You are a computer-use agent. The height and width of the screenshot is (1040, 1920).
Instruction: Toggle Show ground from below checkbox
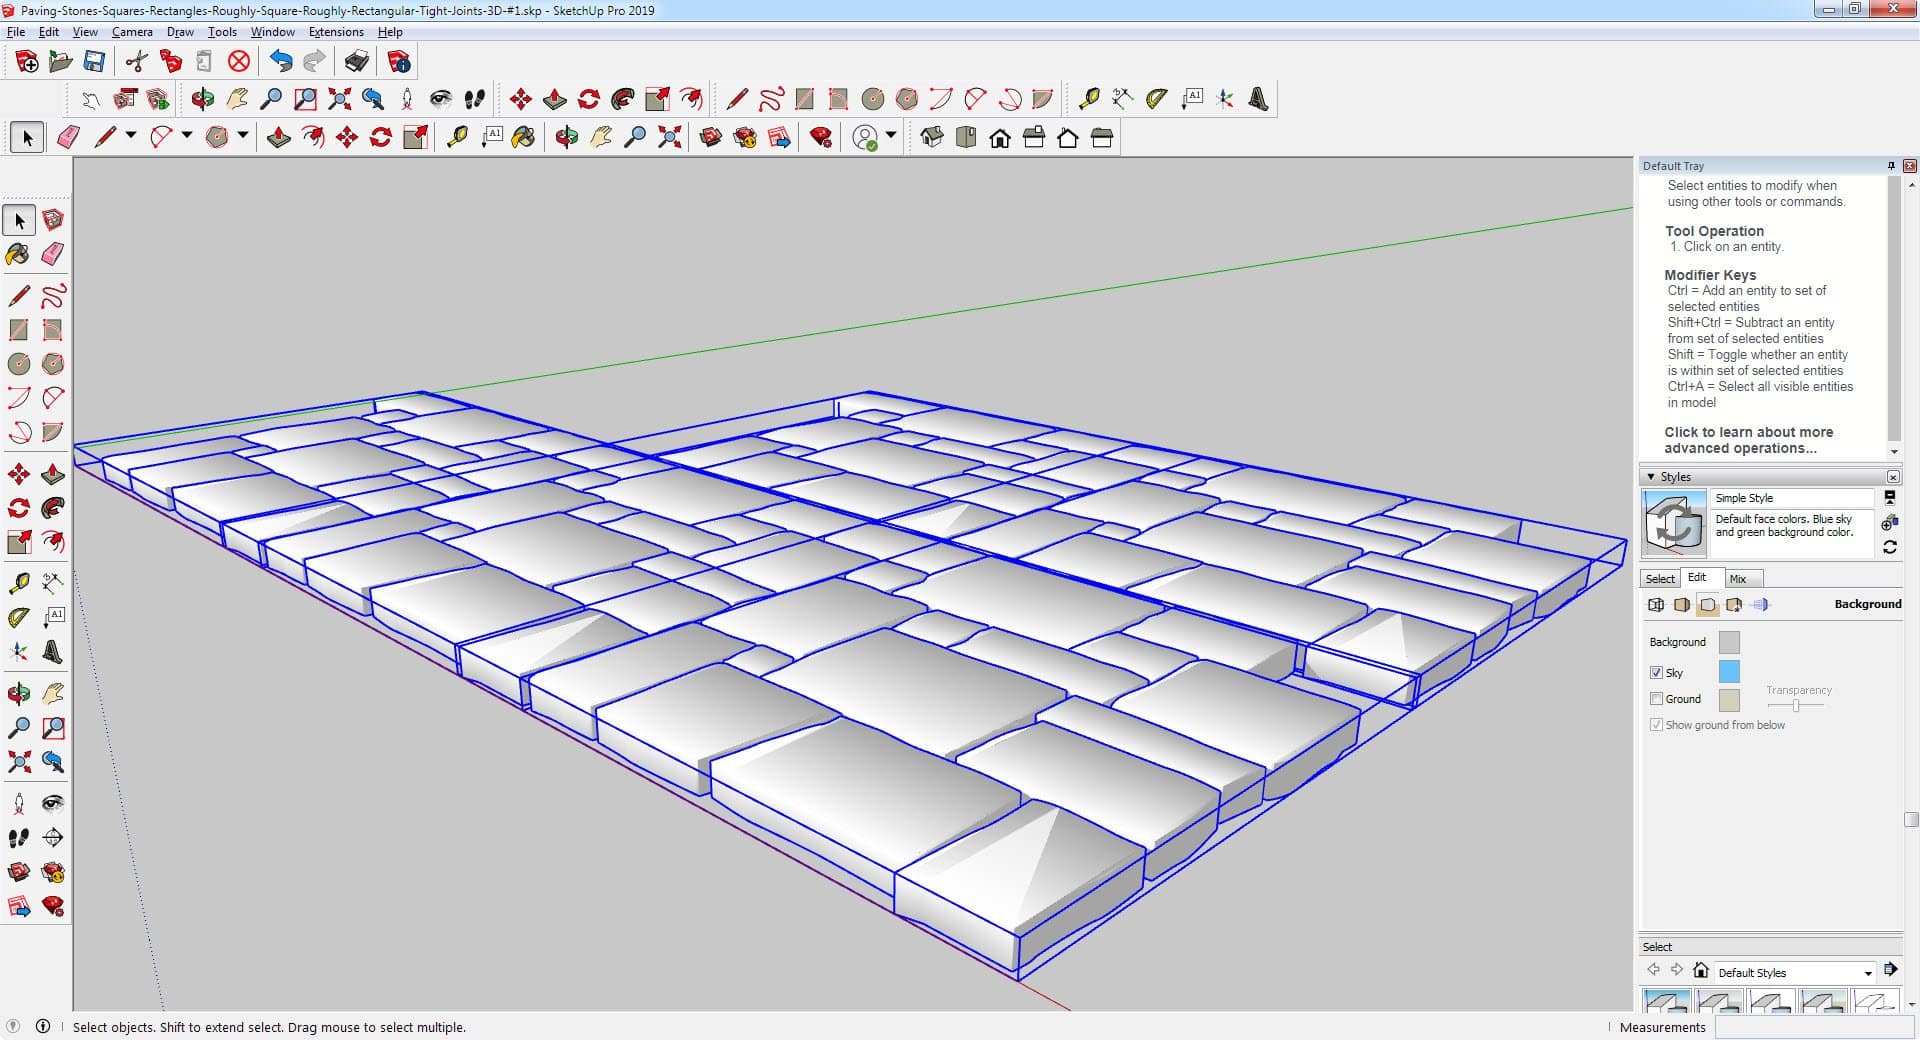pos(1656,725)
